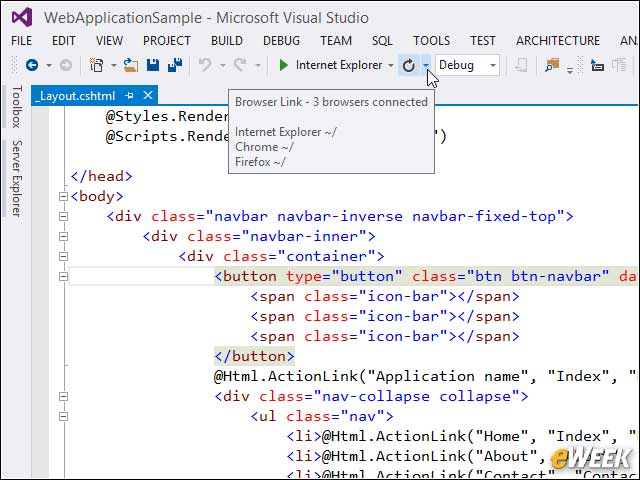Click the Navigate Backward arrow icon
640x480 pixels.
pyautogui.click(x=32, y=65)
